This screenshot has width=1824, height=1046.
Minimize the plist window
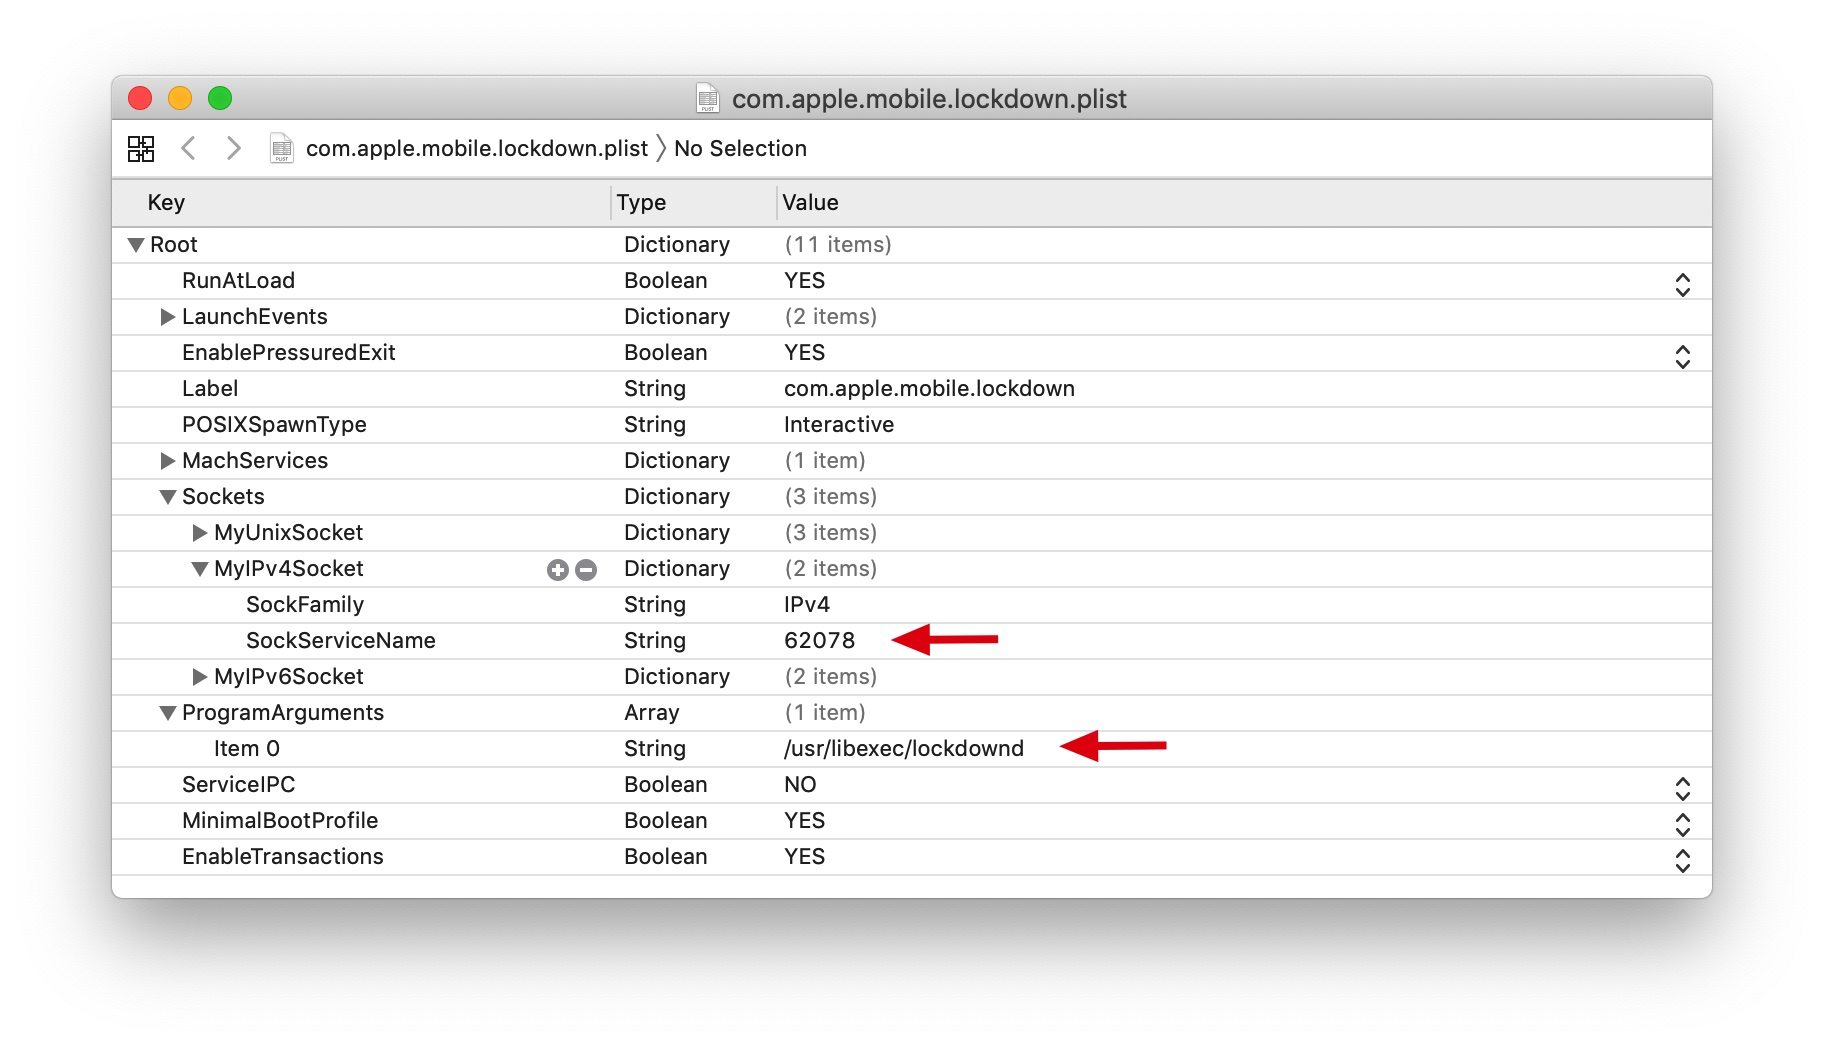click(180, 98)
